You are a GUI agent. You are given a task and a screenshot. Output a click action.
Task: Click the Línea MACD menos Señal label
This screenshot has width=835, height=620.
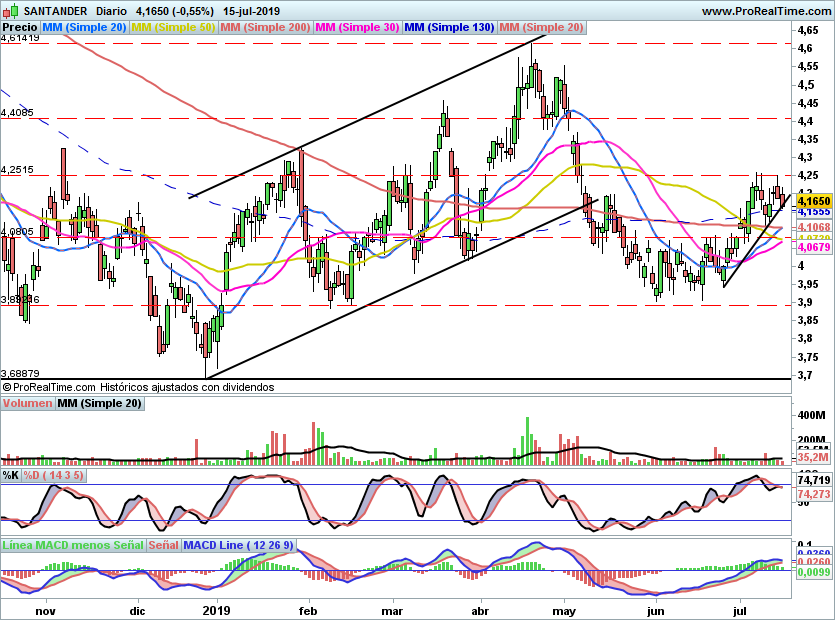[73, 545]
